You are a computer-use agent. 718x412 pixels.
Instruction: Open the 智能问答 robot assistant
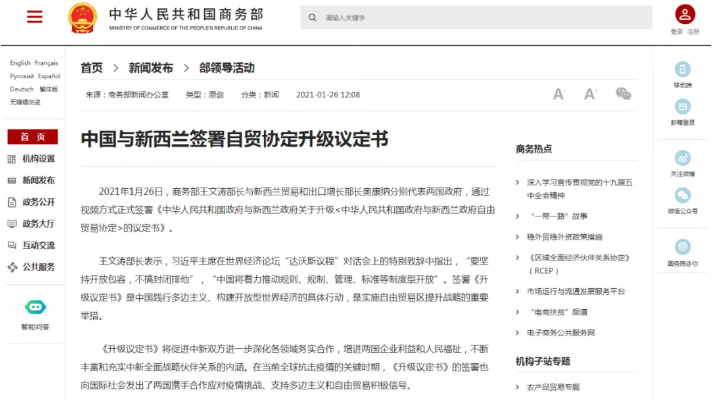(35, 308)
